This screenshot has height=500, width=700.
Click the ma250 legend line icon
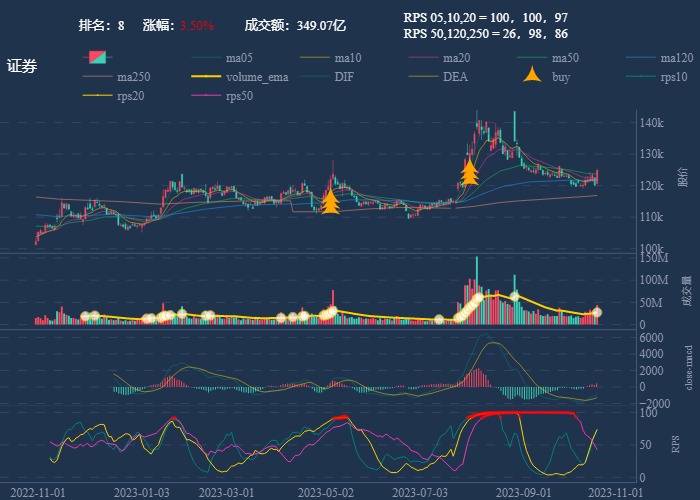pyautogui.click(x=96, y=77)
